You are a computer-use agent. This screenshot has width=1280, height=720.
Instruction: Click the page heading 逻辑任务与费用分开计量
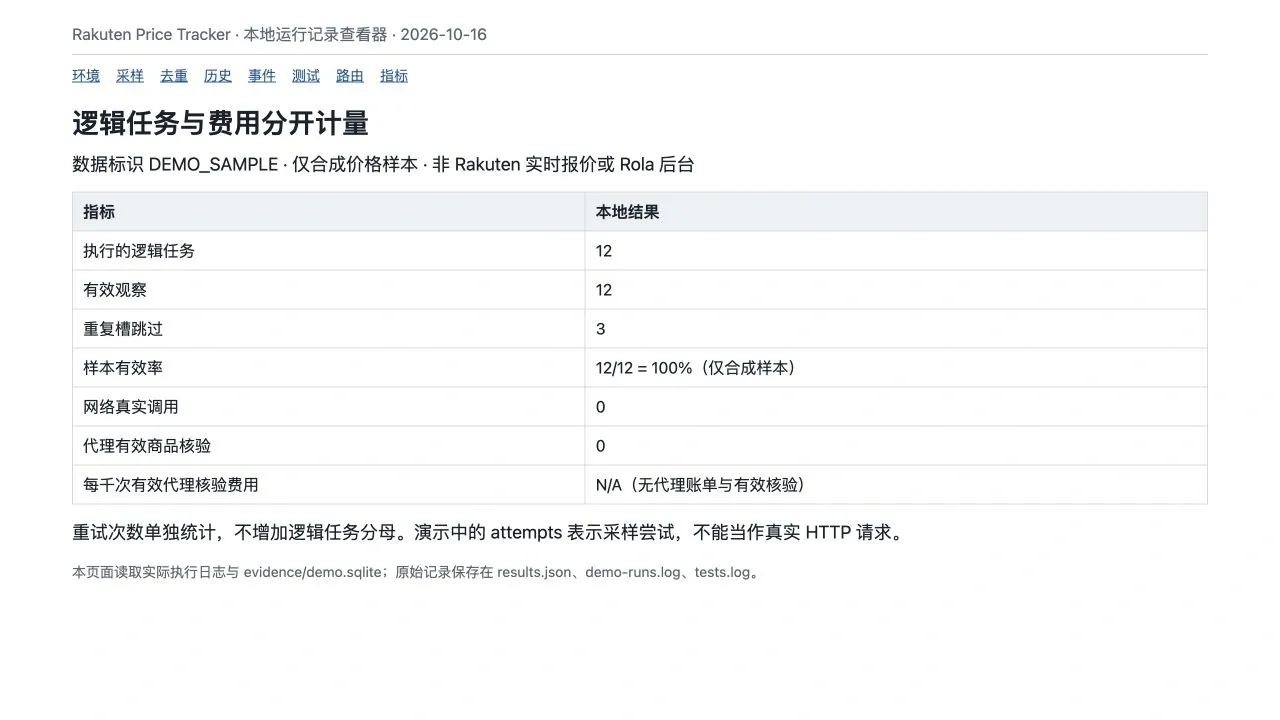220,124
